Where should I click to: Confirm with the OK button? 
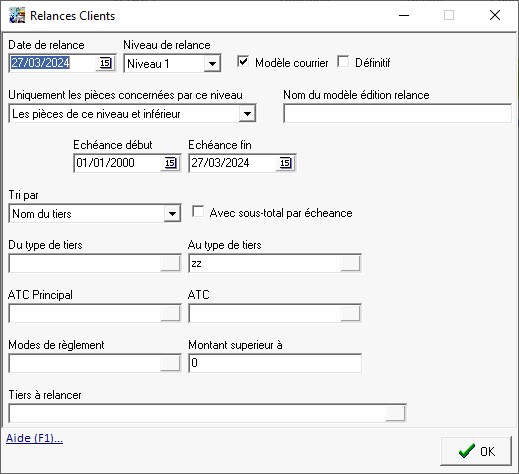476,451
